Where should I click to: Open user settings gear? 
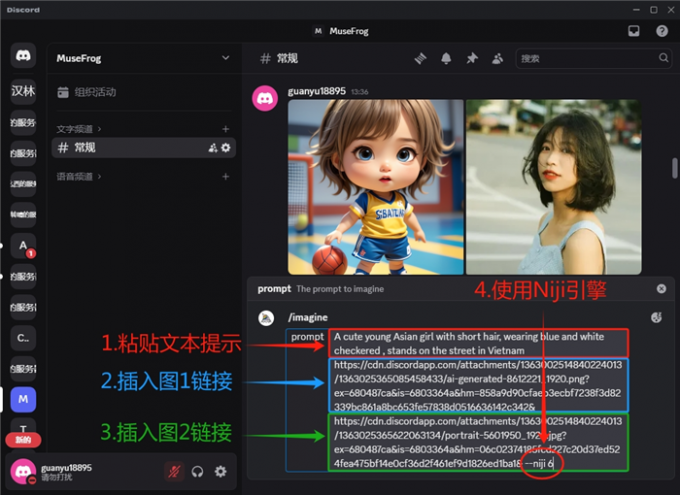(221, 471)
